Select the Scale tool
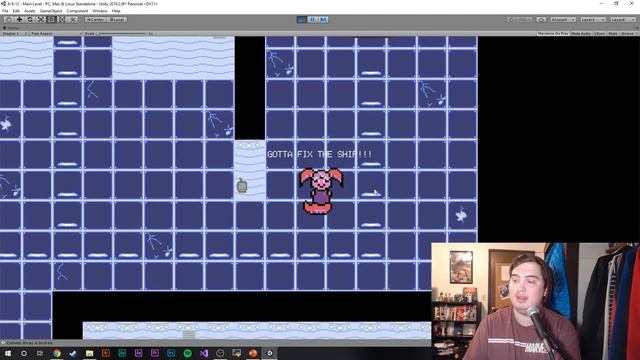640x360 pixels. pos(40,20)
